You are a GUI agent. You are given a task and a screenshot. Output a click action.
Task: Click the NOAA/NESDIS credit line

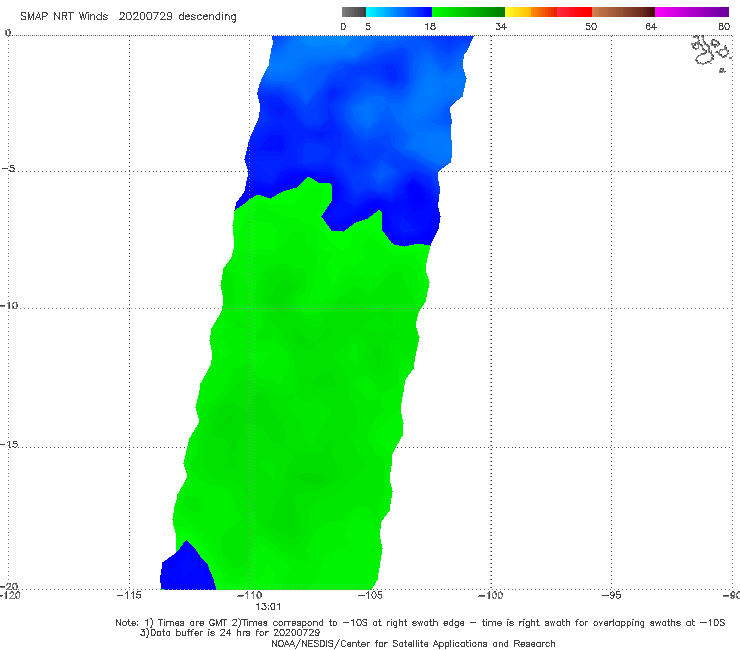(x=413, y=644)
